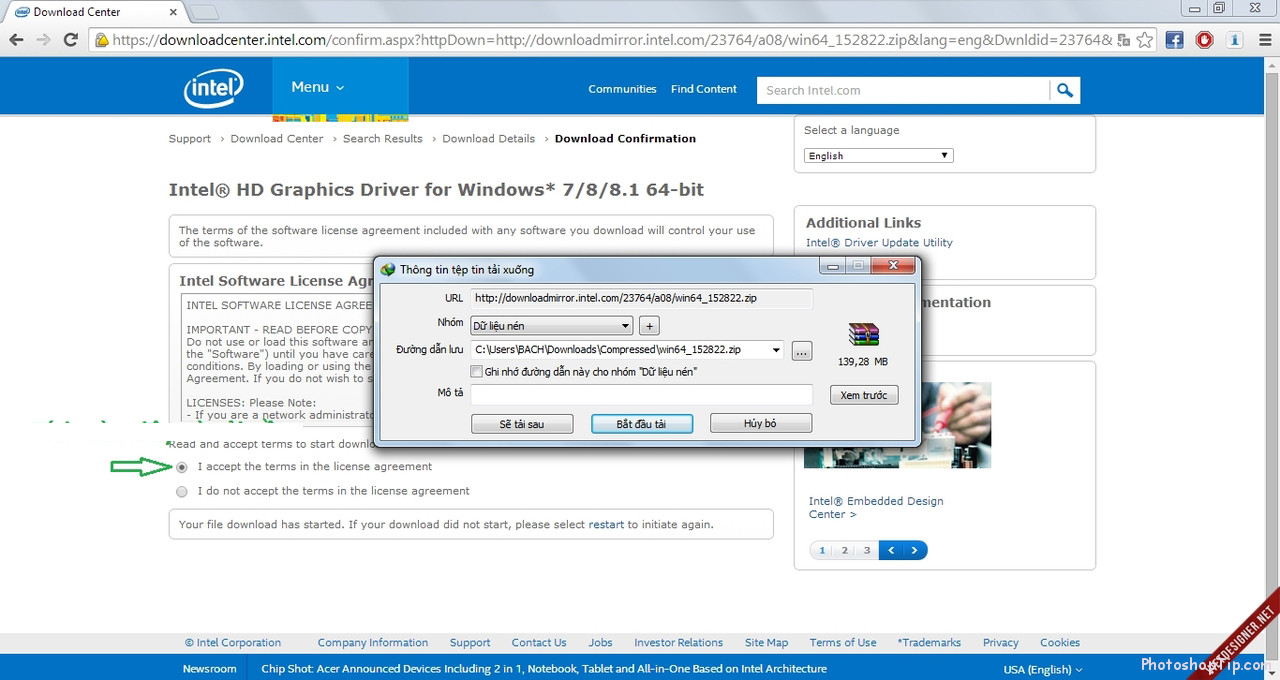Reload the page with refresh icon
The image size is (1280, 680).
coord(70,40)
